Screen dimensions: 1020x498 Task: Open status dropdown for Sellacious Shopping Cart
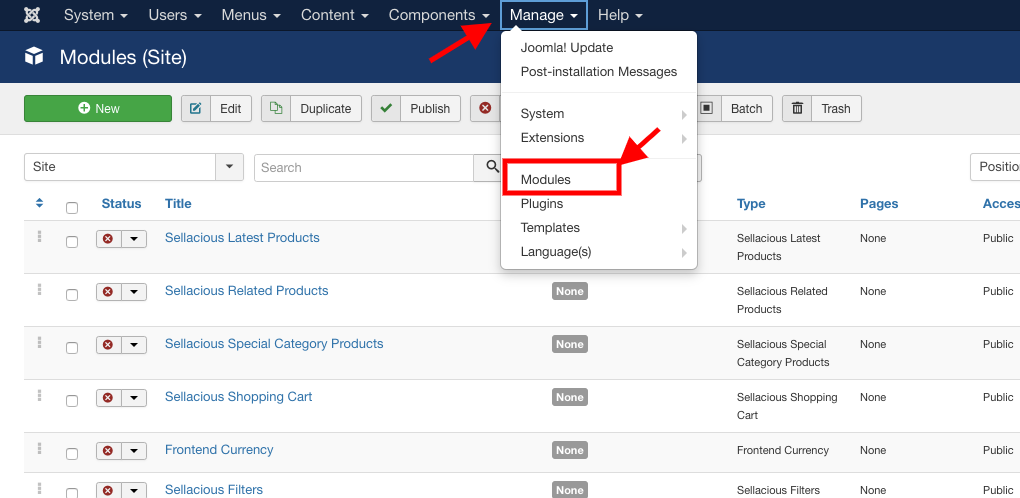click(134, 398)
